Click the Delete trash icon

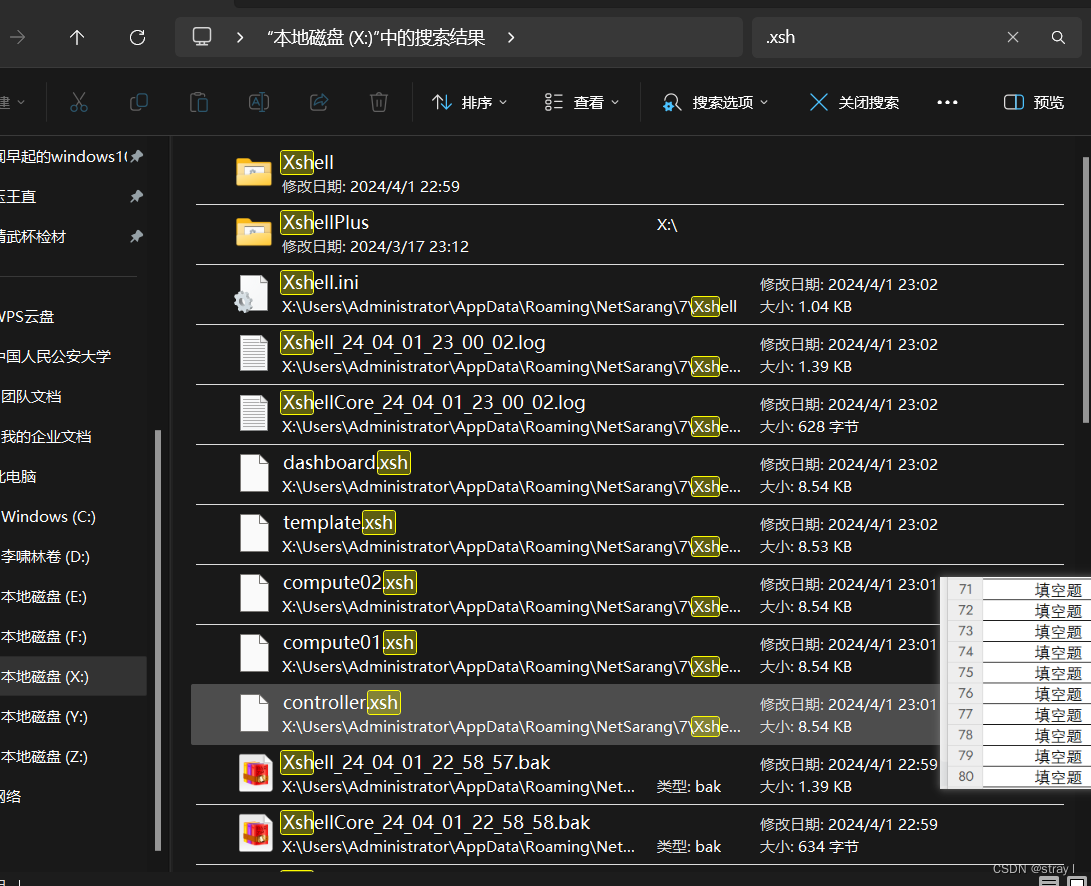379,102
